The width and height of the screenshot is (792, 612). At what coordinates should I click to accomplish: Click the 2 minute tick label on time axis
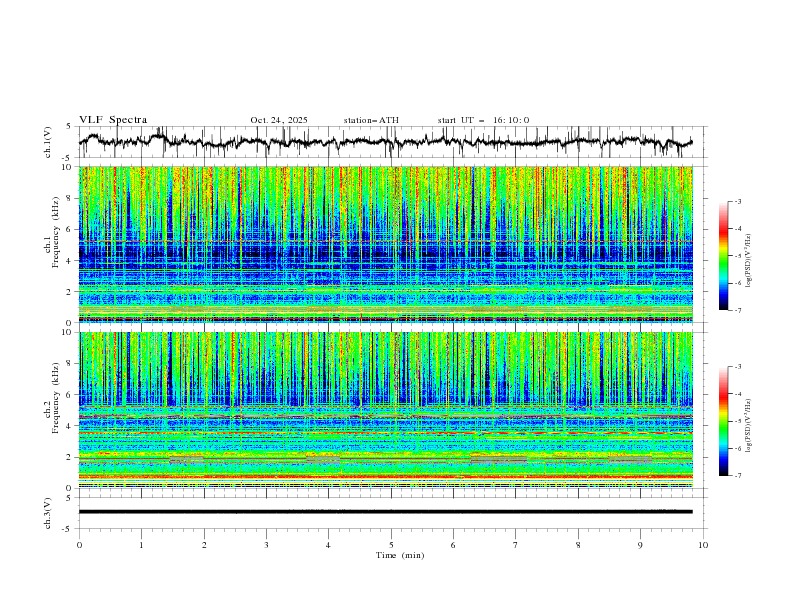[x=204, y=545]
